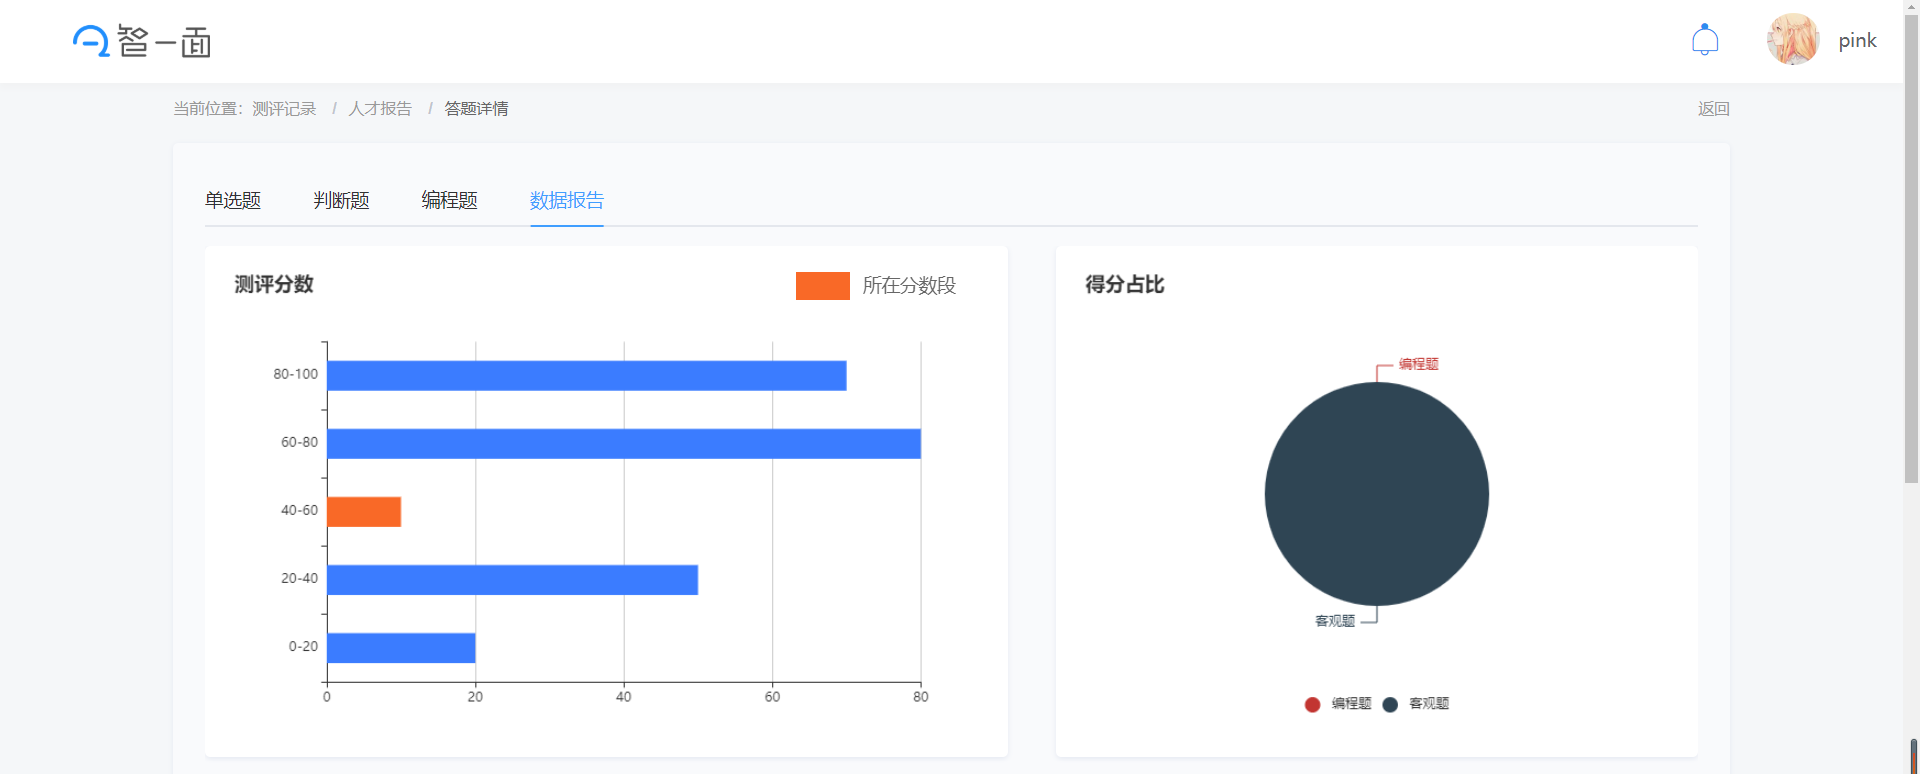
Task: Select the 数据报告 tab
Action: click(x=567, y=200)
